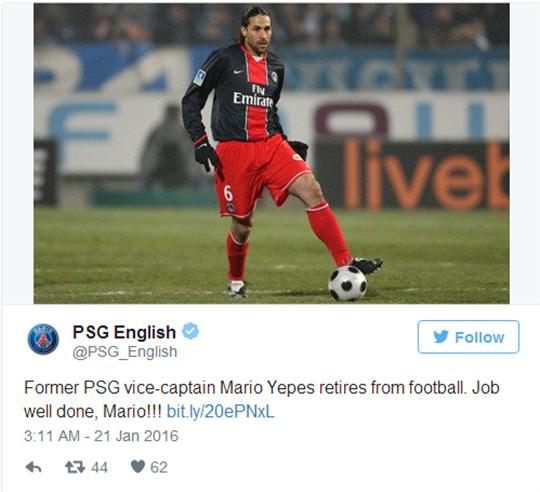Open the PSG crest profile avatar

[x=43, y=339]
